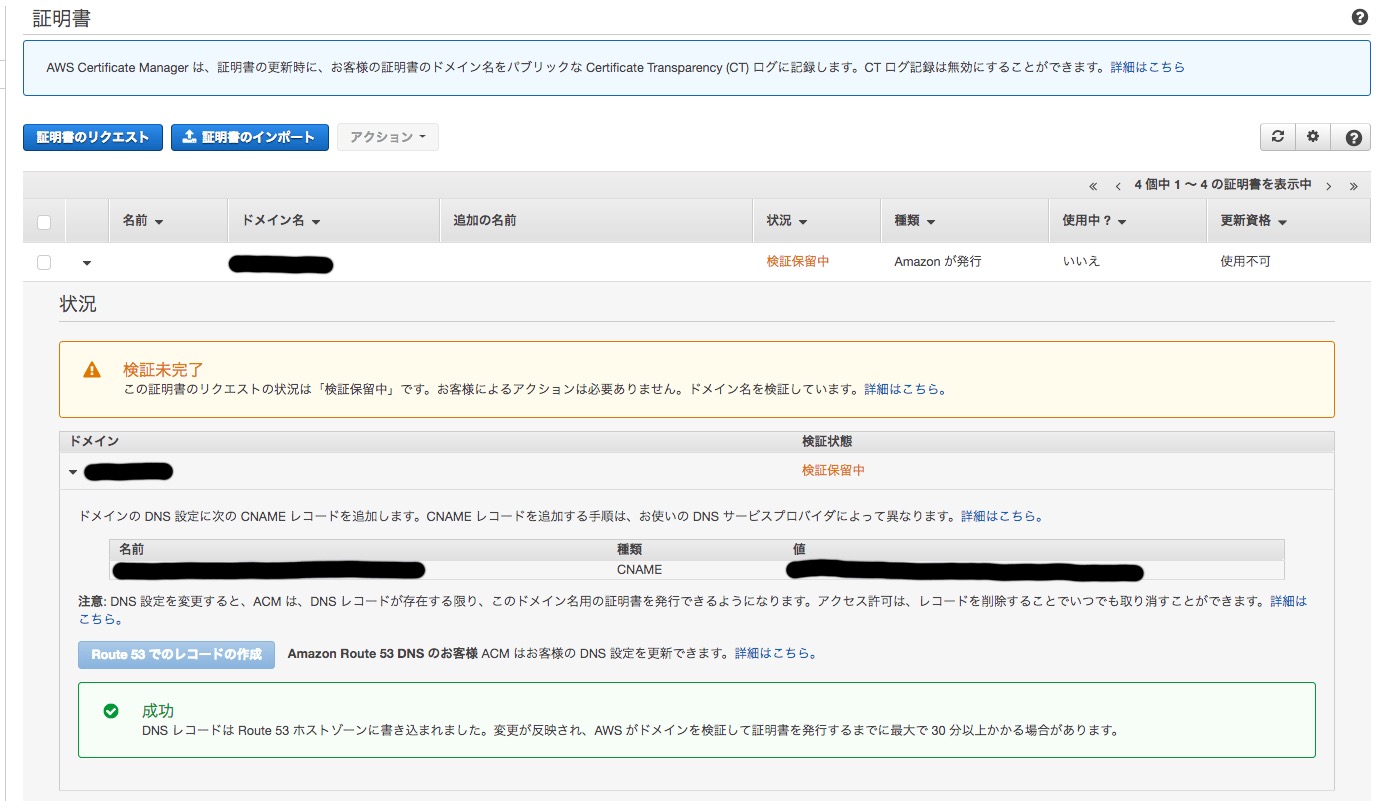The width and height of the screenshot is (1387, 801).
Task: Select the checkbox for the pending certificate row
Action: coord(42,262)
